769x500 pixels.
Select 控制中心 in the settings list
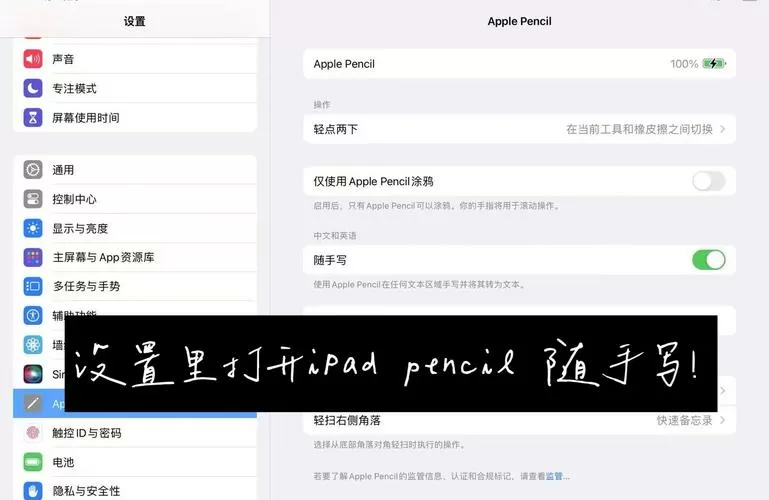tap(135, 199)
